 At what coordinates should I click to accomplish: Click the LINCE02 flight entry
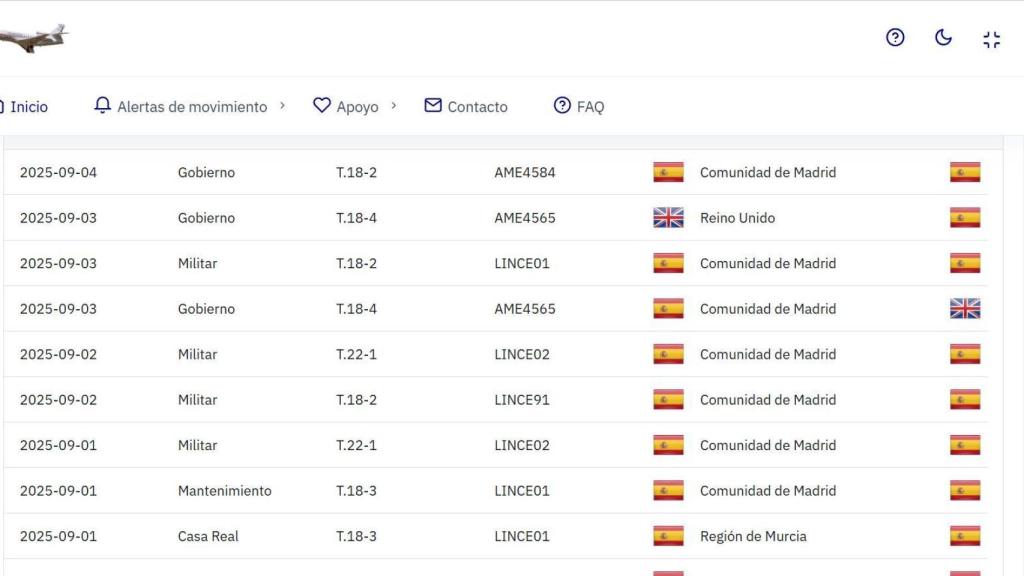pyautogui.click(x=521, y=354)
